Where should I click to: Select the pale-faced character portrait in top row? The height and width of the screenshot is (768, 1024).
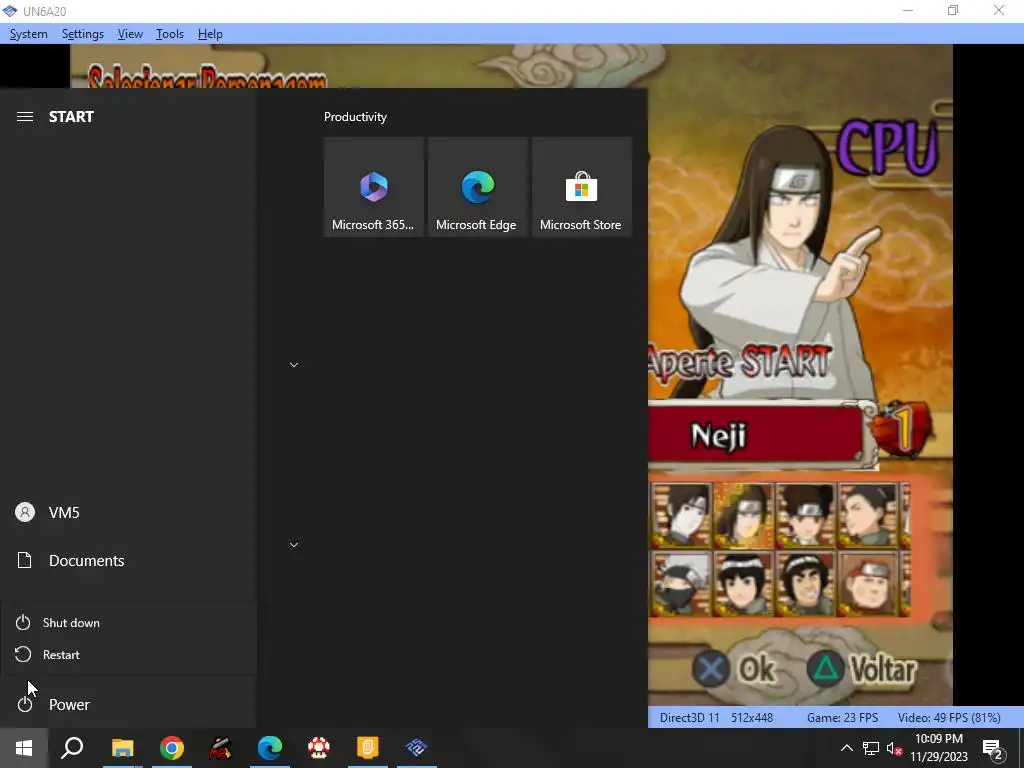(681, 515)
